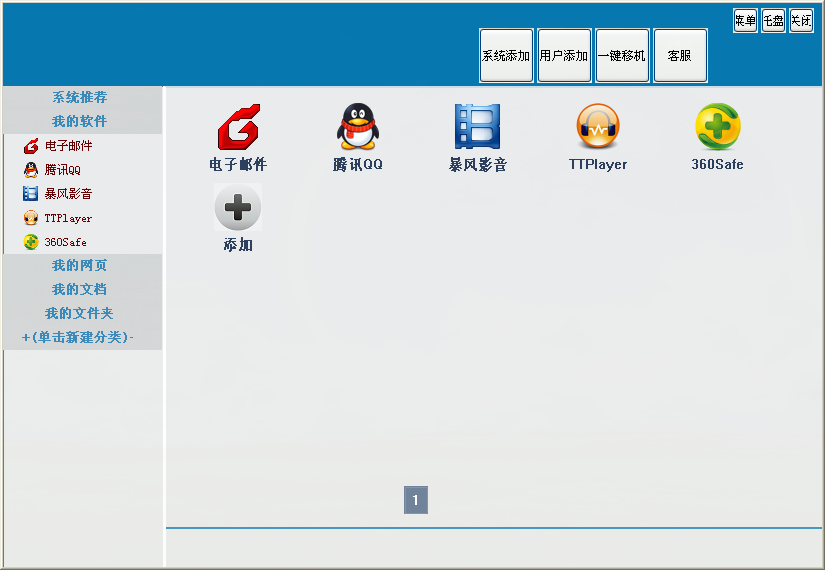Go to page 1 in pagination
This screenshot has width=825, height=570.
(x=416, y=500)
